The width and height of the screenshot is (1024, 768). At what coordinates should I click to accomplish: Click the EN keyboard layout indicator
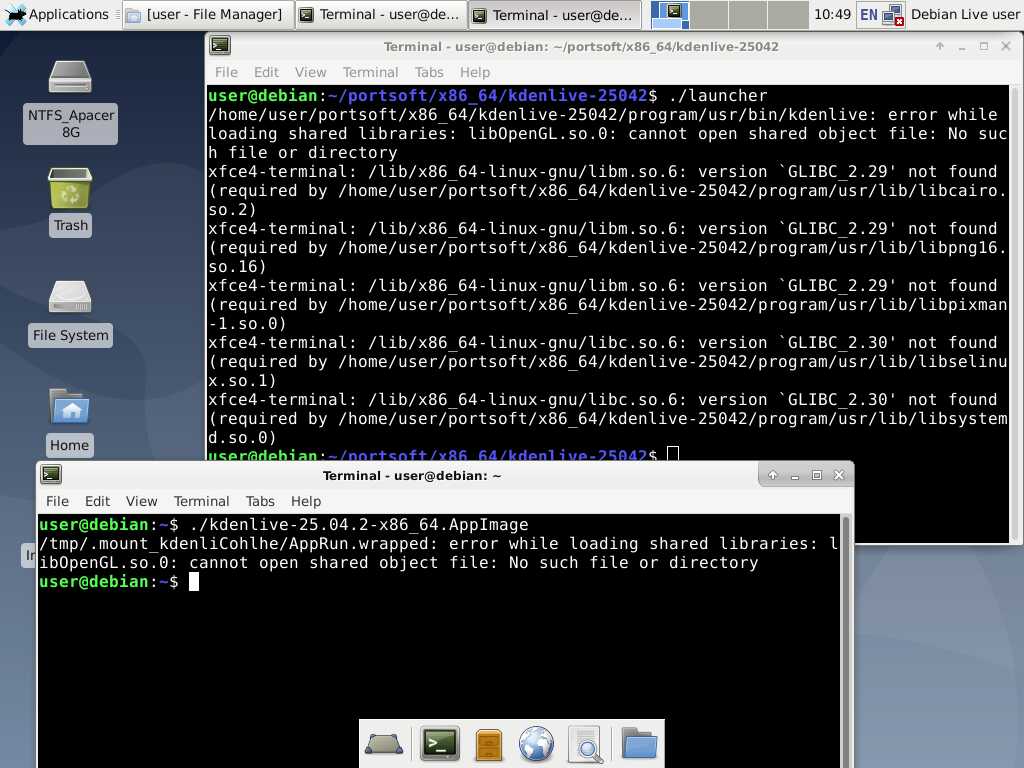869,14
